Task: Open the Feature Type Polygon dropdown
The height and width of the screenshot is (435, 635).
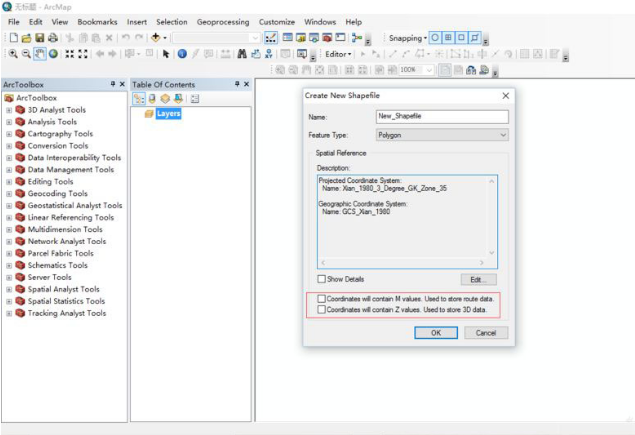Action: 442,135
